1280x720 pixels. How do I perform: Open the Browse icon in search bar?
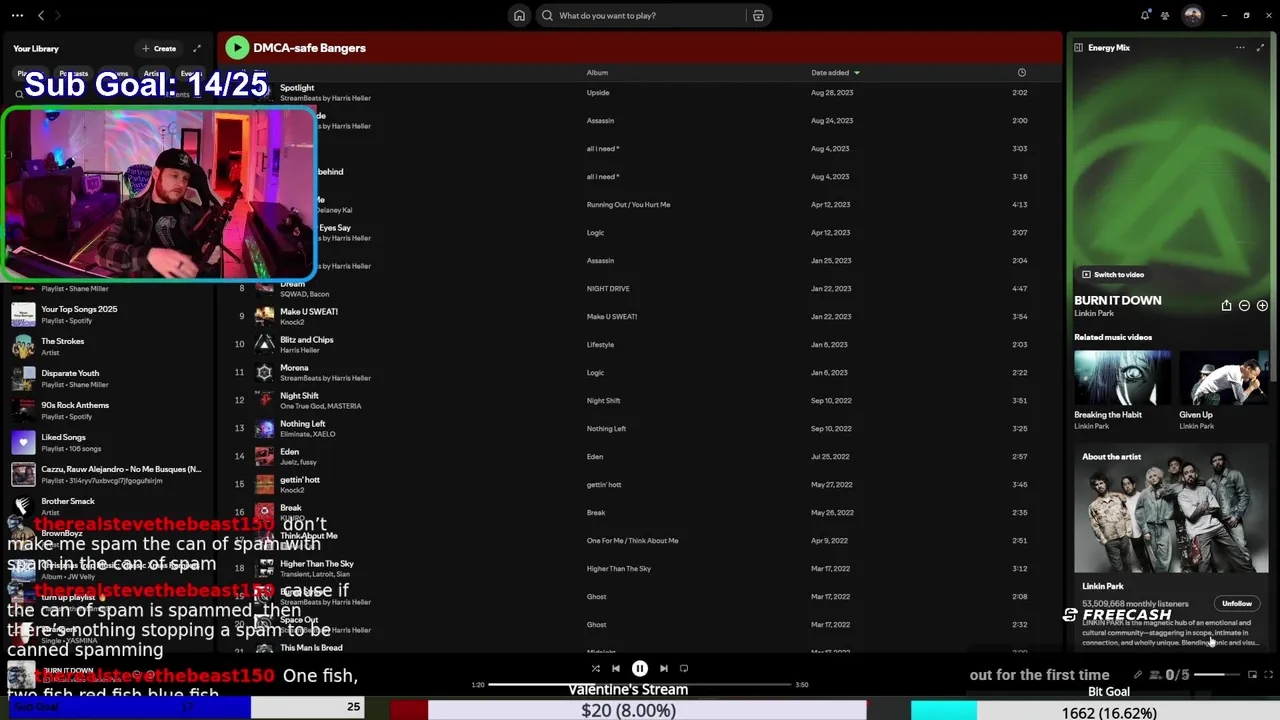758,15
